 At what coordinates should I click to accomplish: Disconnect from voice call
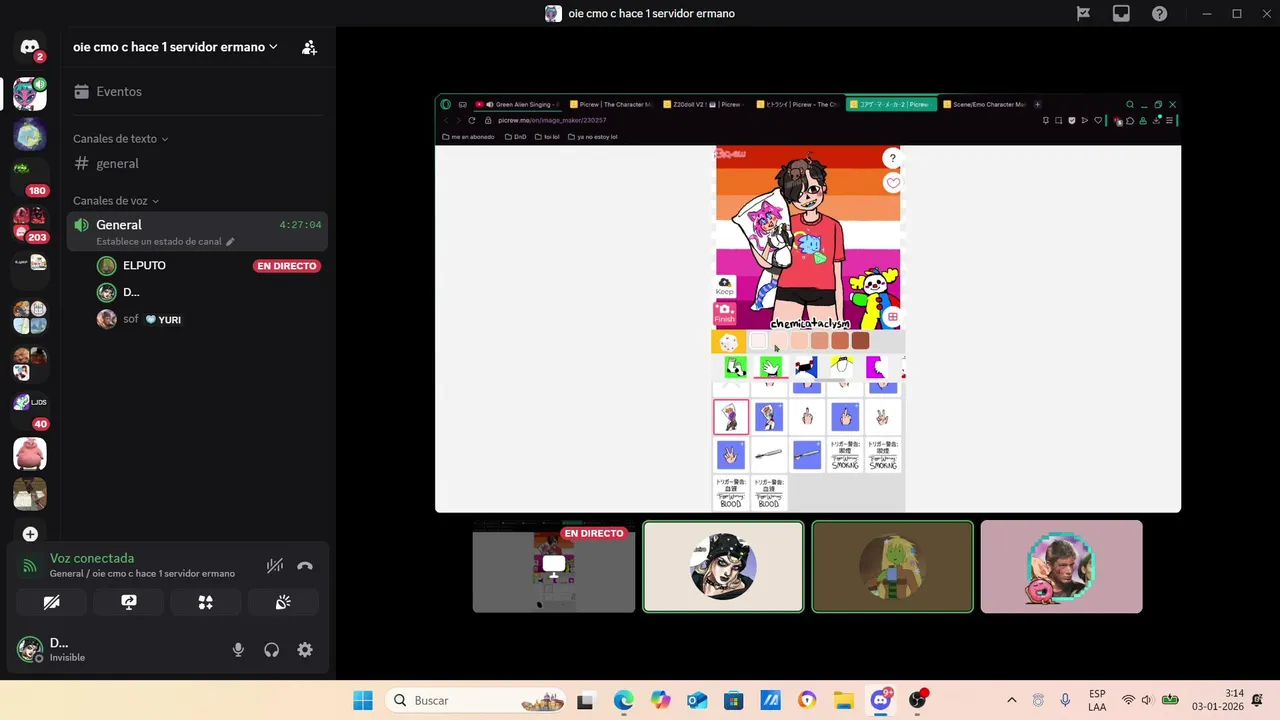[305, 566]
